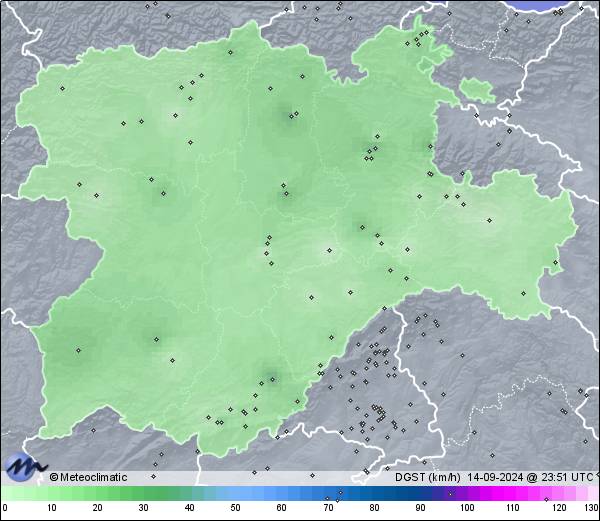Click the 23:51 UTC time text
The width and height of the screenshot is (600, 521).
pos(566,477)
